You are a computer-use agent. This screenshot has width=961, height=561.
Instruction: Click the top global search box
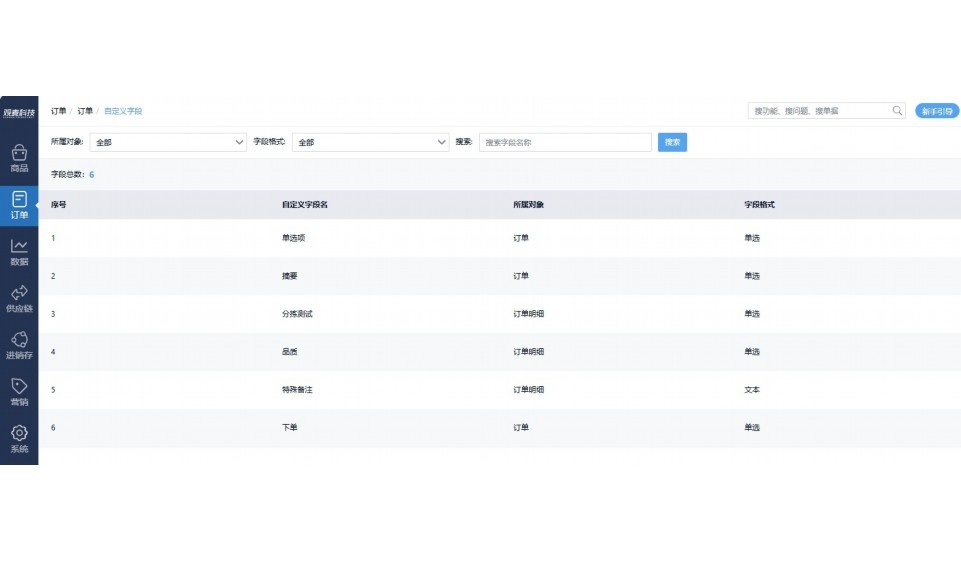click(x=818, y=111)
